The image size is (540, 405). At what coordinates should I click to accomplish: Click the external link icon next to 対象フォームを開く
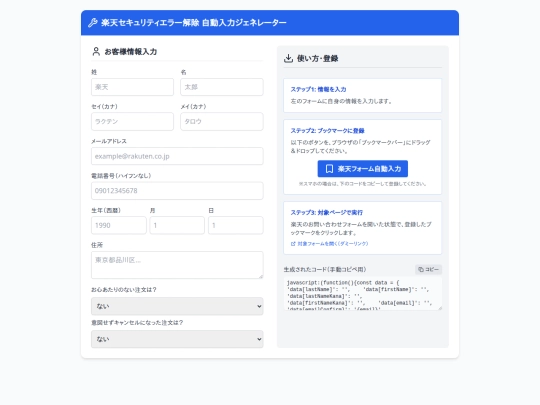point(293,244)
